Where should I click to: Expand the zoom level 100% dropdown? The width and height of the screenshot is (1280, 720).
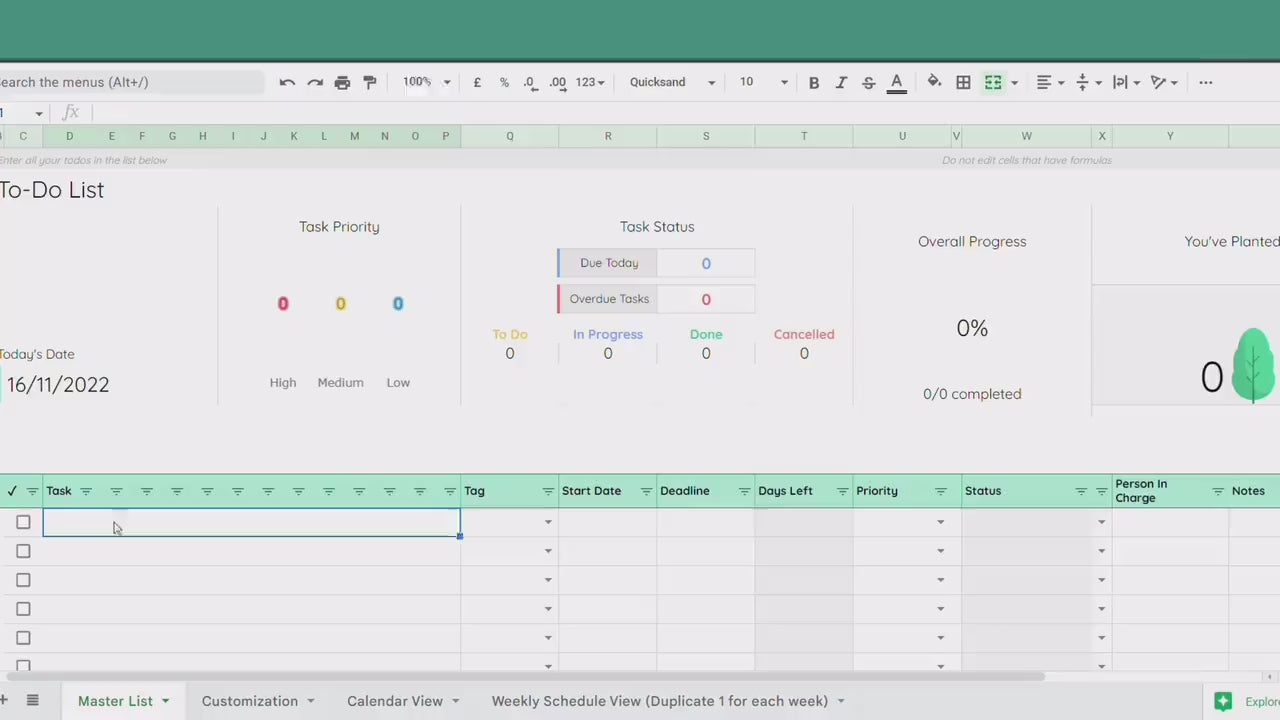pyautogui.click(x=426, y=82)
